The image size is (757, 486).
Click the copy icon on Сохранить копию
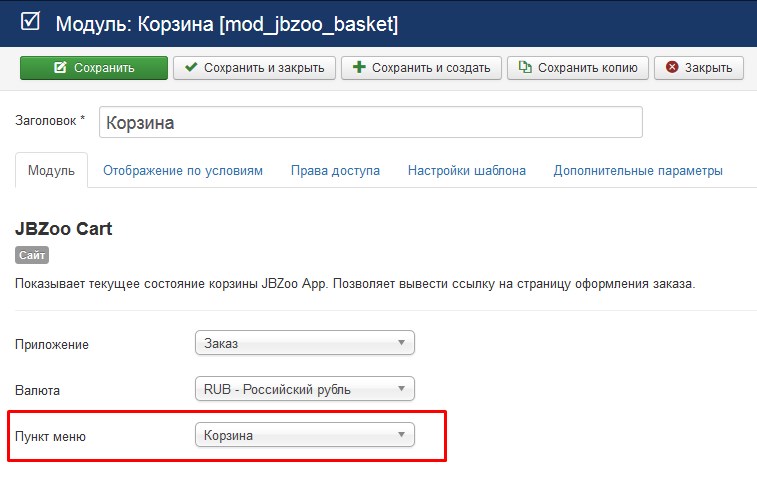525,68
